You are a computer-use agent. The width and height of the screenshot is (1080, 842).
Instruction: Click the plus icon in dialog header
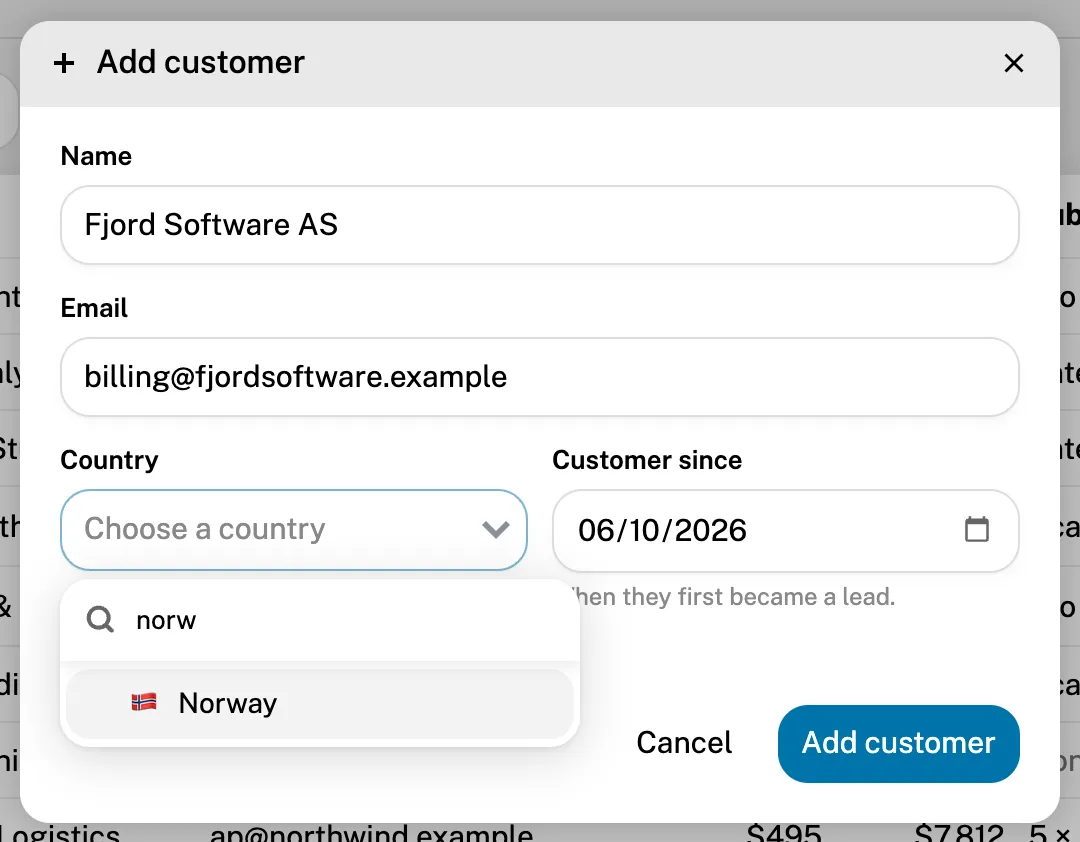(x=64, y=63)
